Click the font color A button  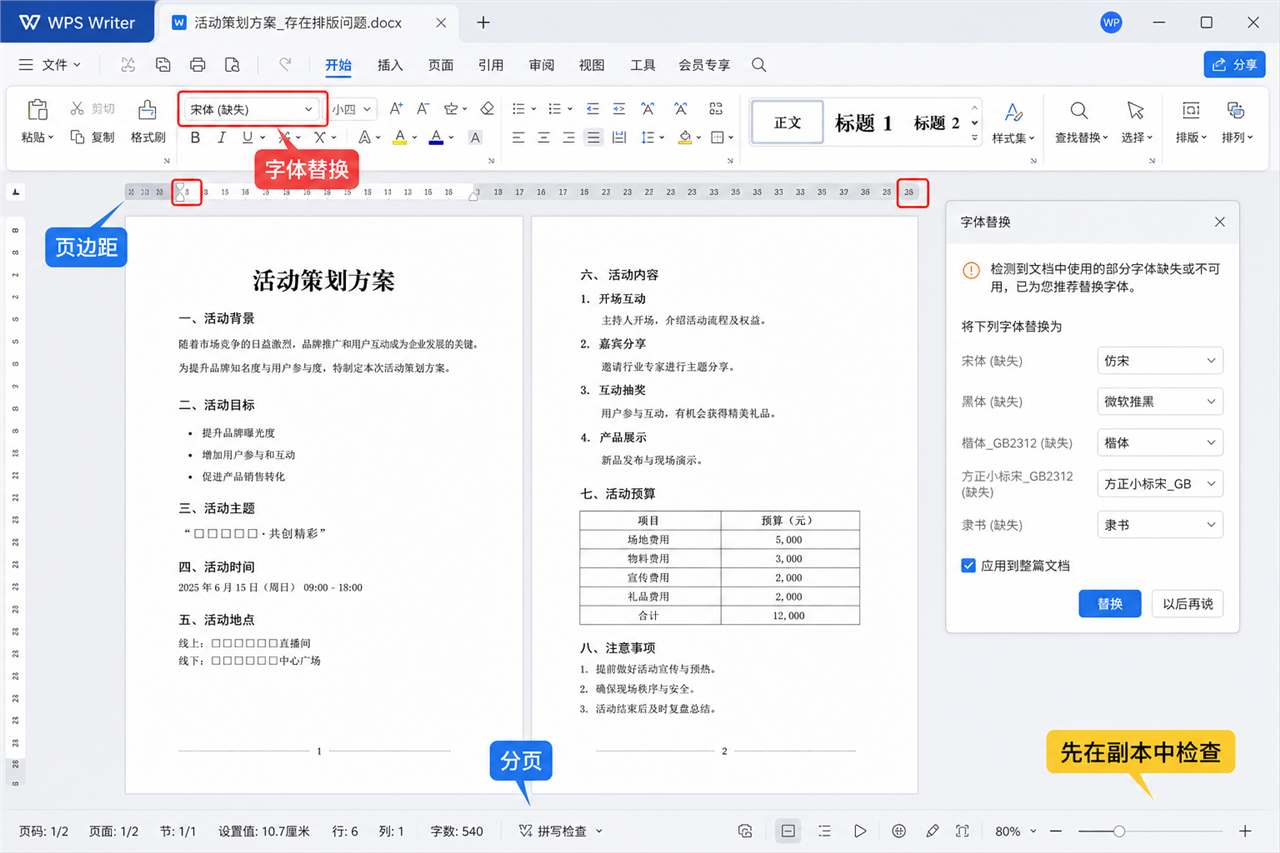pyautogui.click(x=436, y=137)
